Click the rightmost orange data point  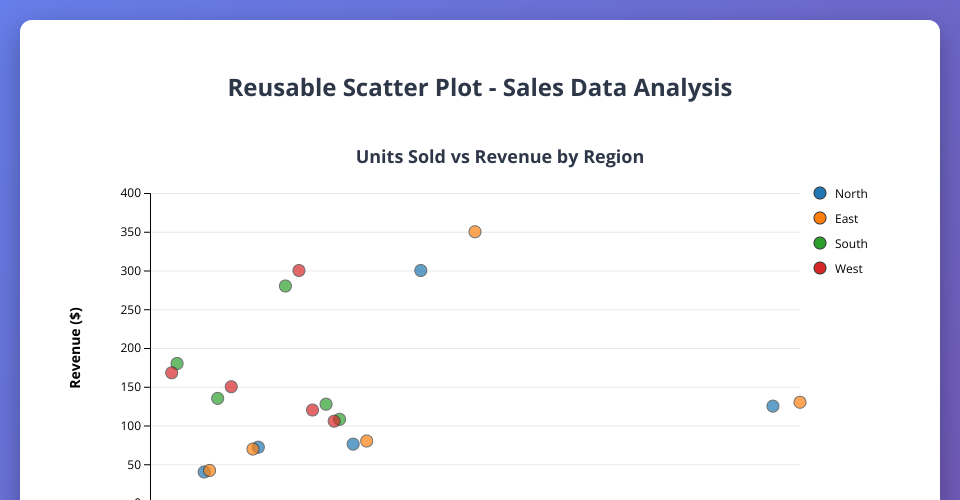(800, 402)
